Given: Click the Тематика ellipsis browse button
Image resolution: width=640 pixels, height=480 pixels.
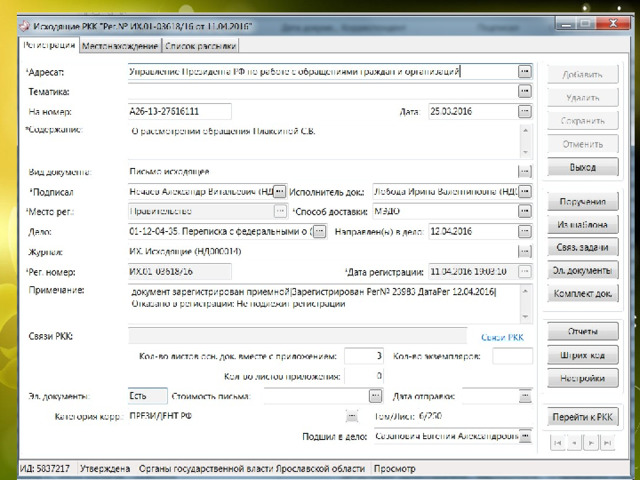Looking at the screenshot, I should [x=524, y=91].
